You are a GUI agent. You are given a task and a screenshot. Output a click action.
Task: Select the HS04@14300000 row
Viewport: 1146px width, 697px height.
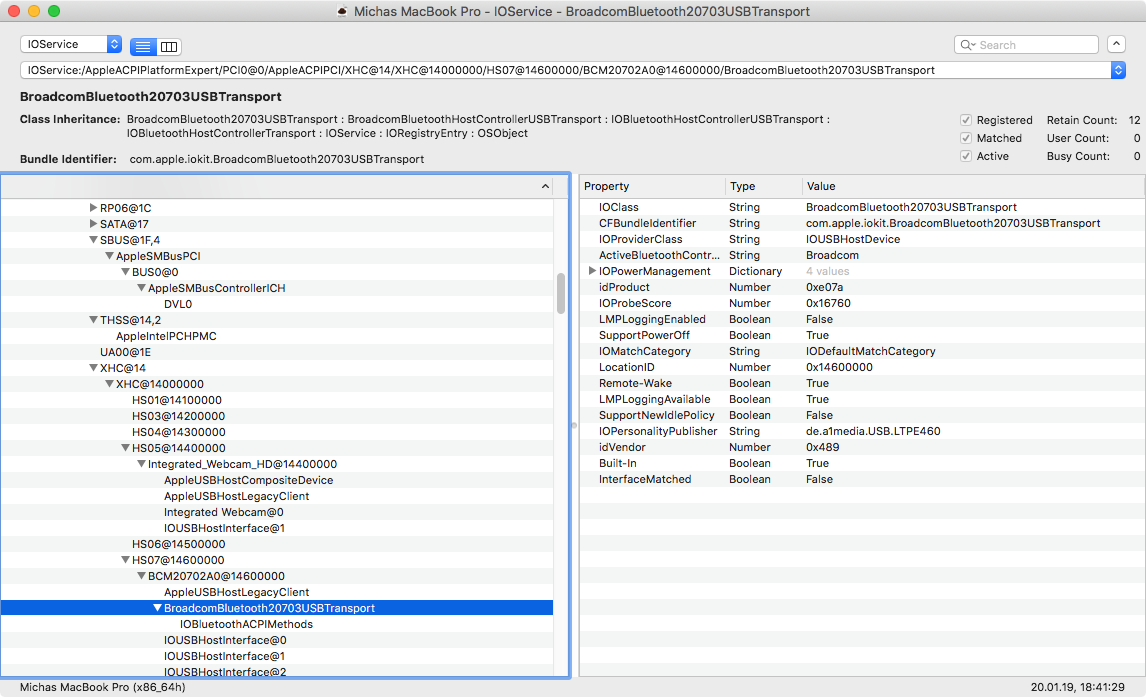[x=277, y=433]
